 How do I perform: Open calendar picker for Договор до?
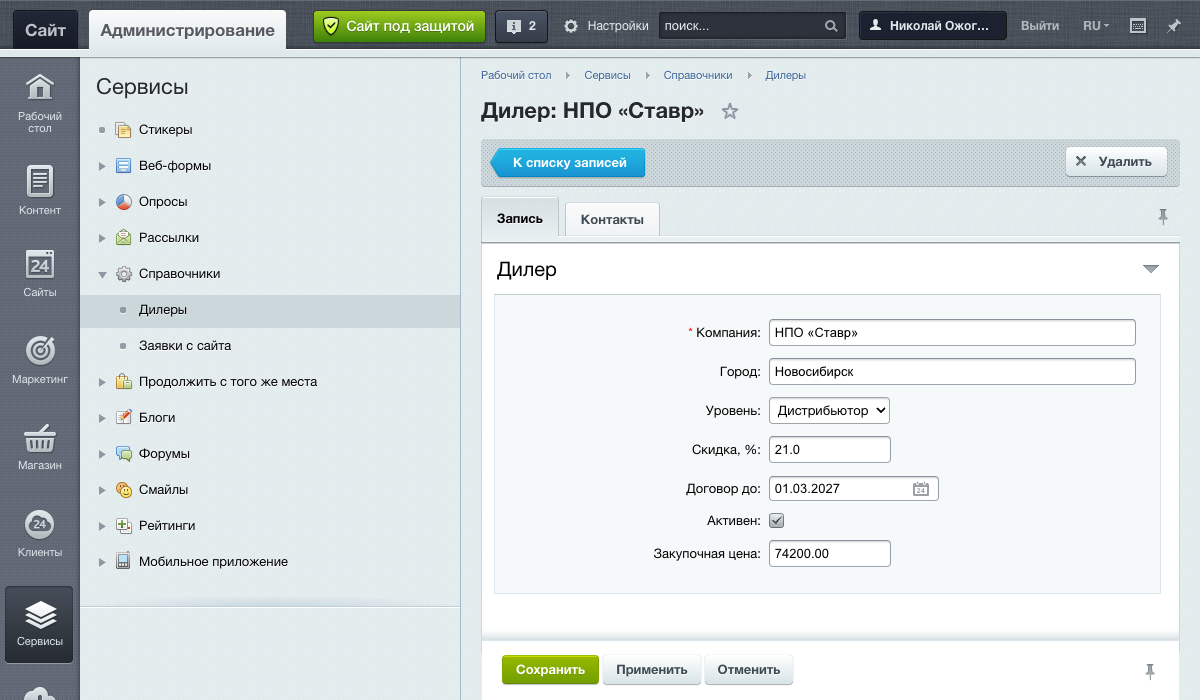(921, 489)
